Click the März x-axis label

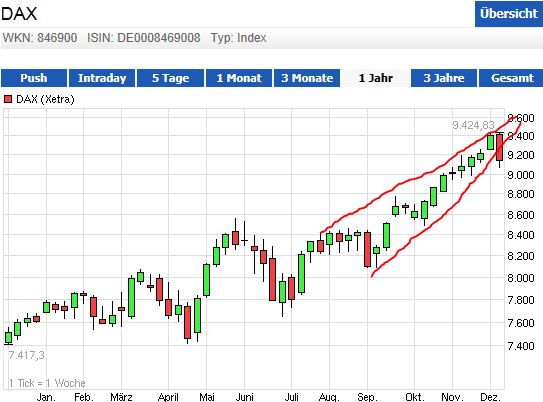tap(121, 397)
